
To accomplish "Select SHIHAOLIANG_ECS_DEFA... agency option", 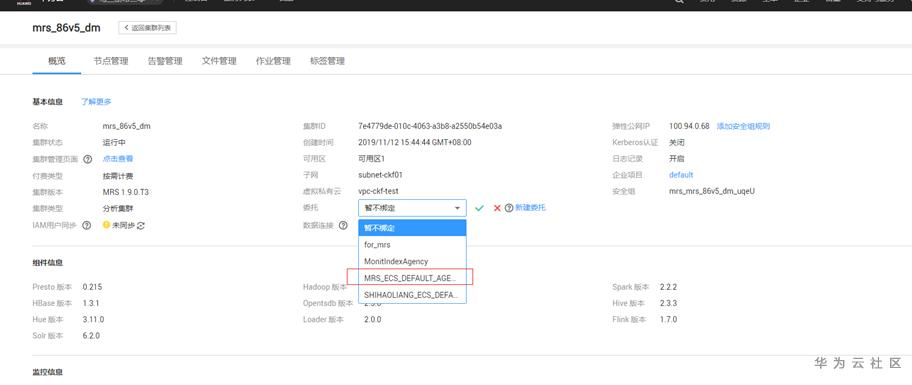I will [412, 295].
